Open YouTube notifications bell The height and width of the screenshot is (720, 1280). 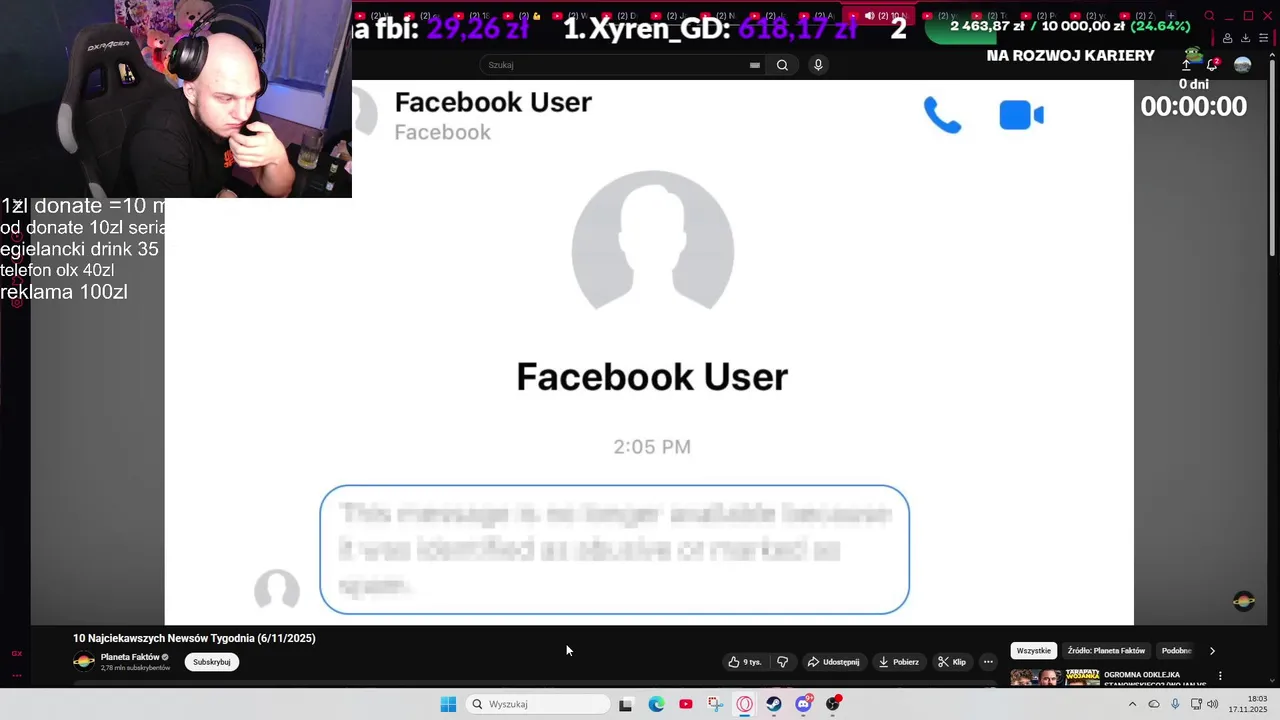pyautogui.click(x=1212, y=64)
